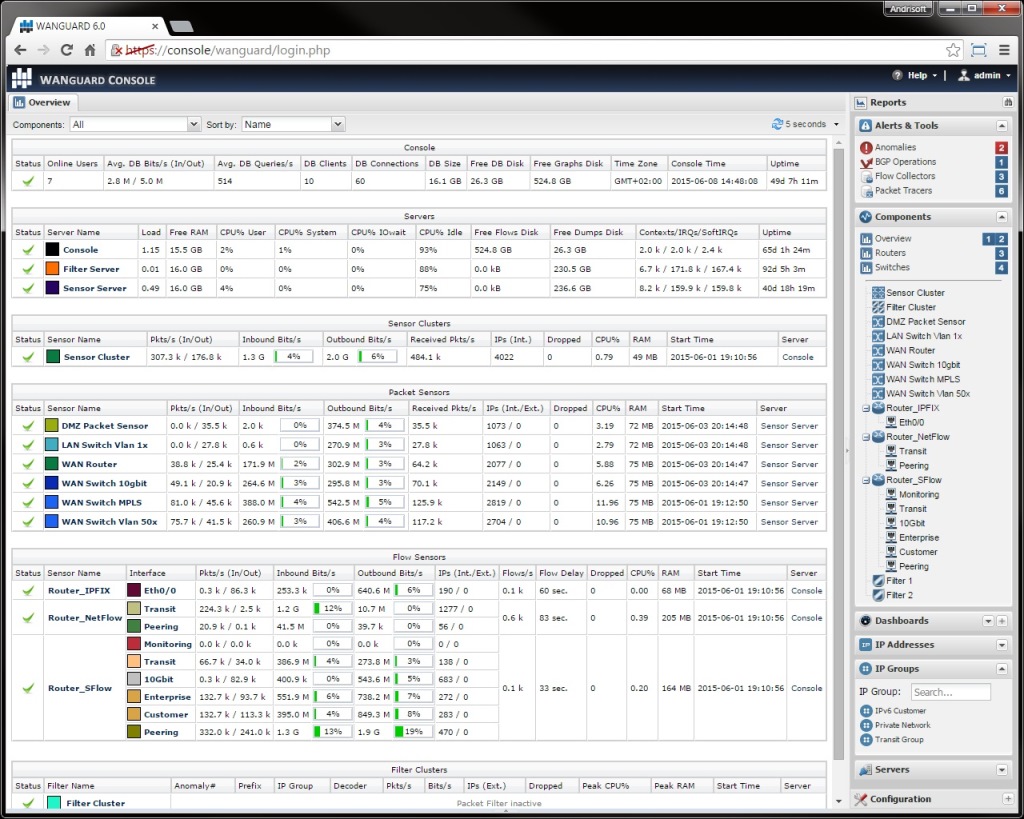Collapse the Alerts & Tools panel

point(1002,125)
